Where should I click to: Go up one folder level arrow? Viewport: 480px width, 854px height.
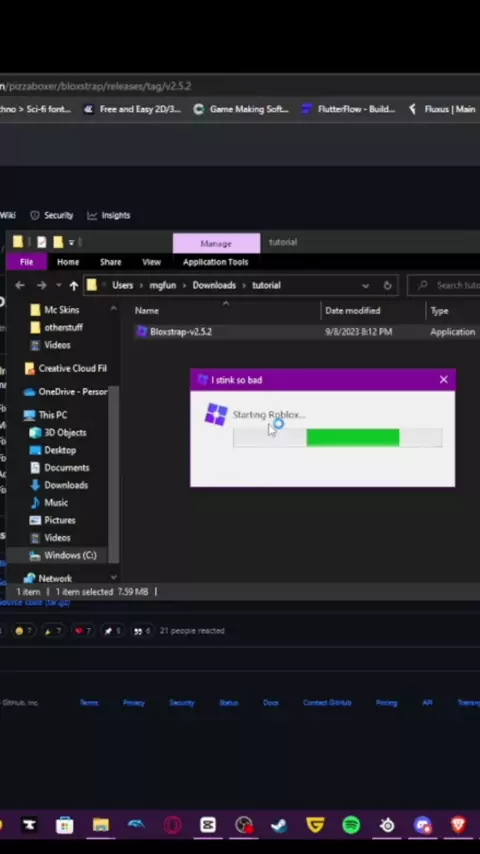click(74, 285)
